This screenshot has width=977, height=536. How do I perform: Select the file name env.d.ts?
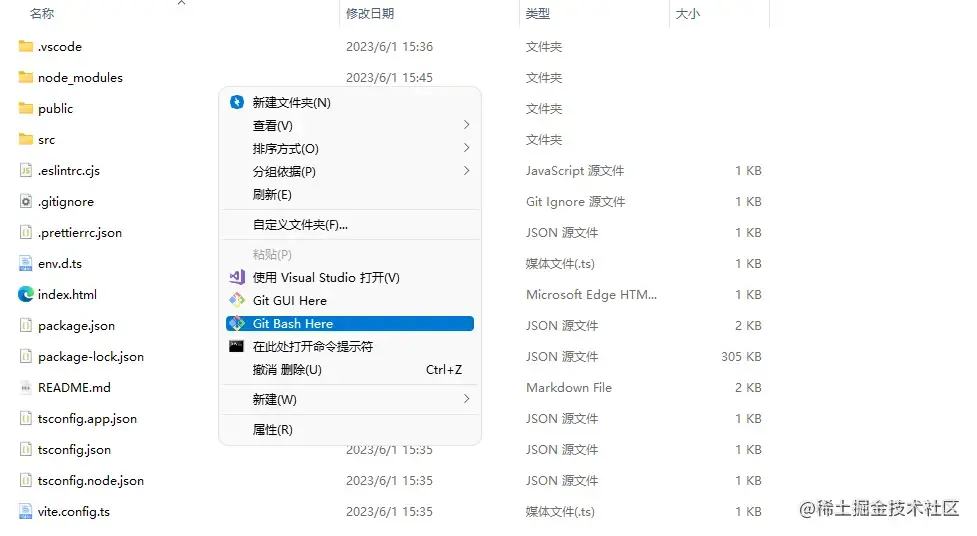click(60, 263)
